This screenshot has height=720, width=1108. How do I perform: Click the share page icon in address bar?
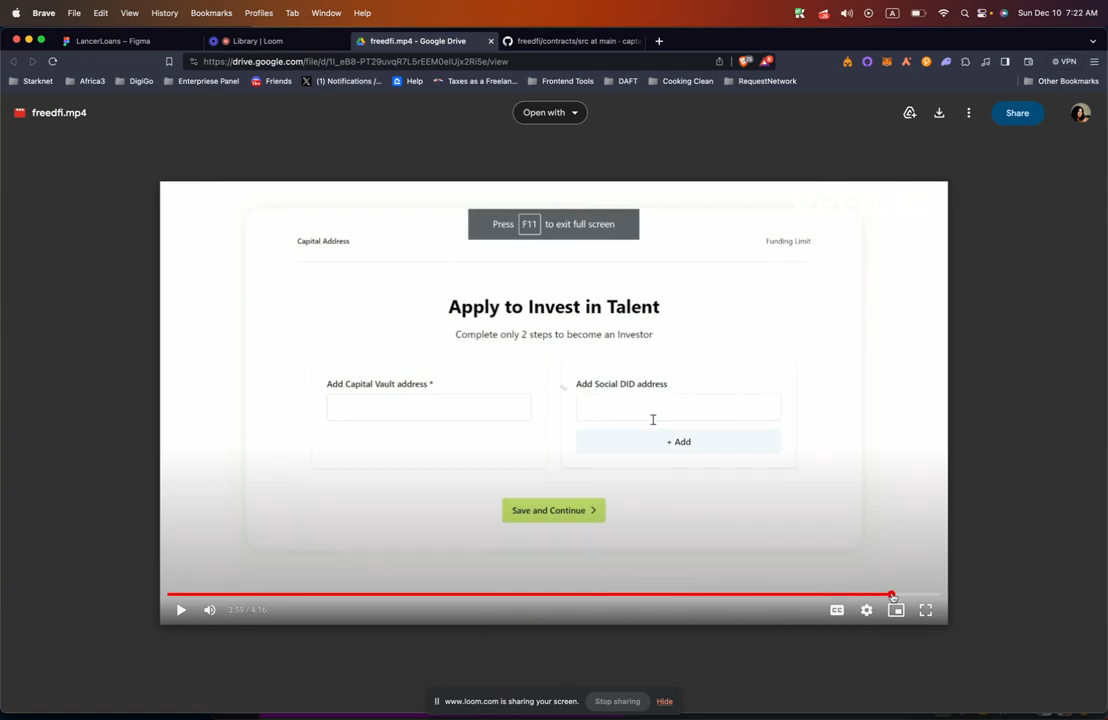(719, 61)
